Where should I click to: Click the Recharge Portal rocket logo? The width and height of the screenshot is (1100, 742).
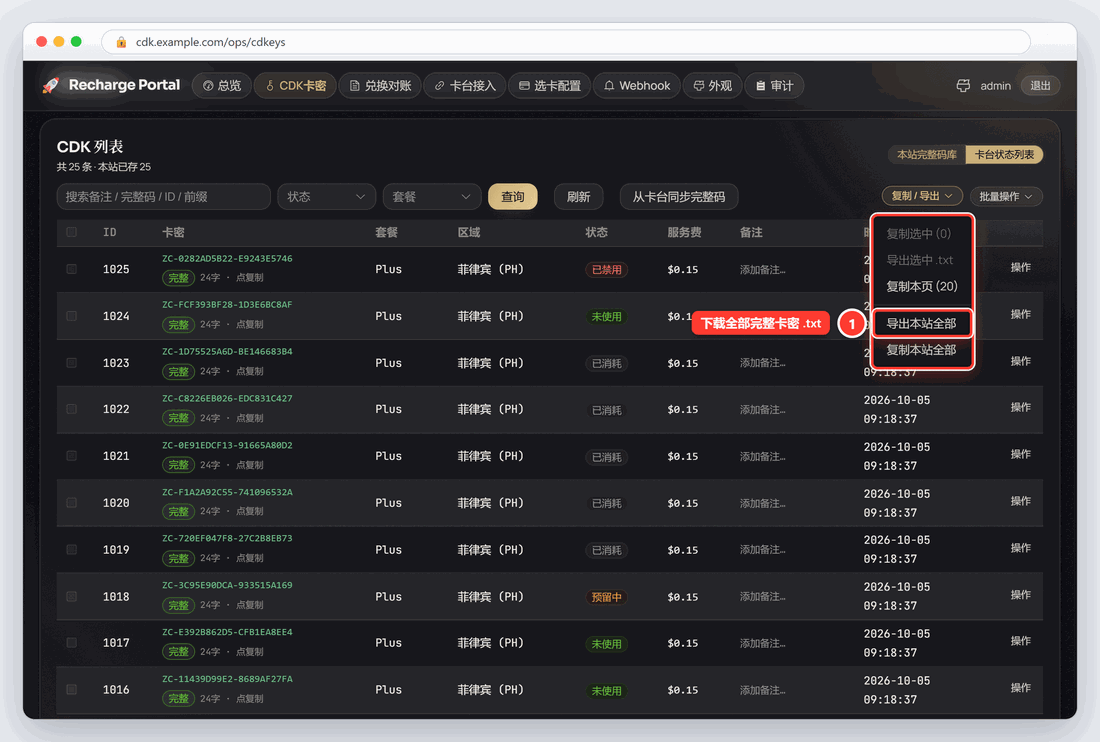pos(51,86)
